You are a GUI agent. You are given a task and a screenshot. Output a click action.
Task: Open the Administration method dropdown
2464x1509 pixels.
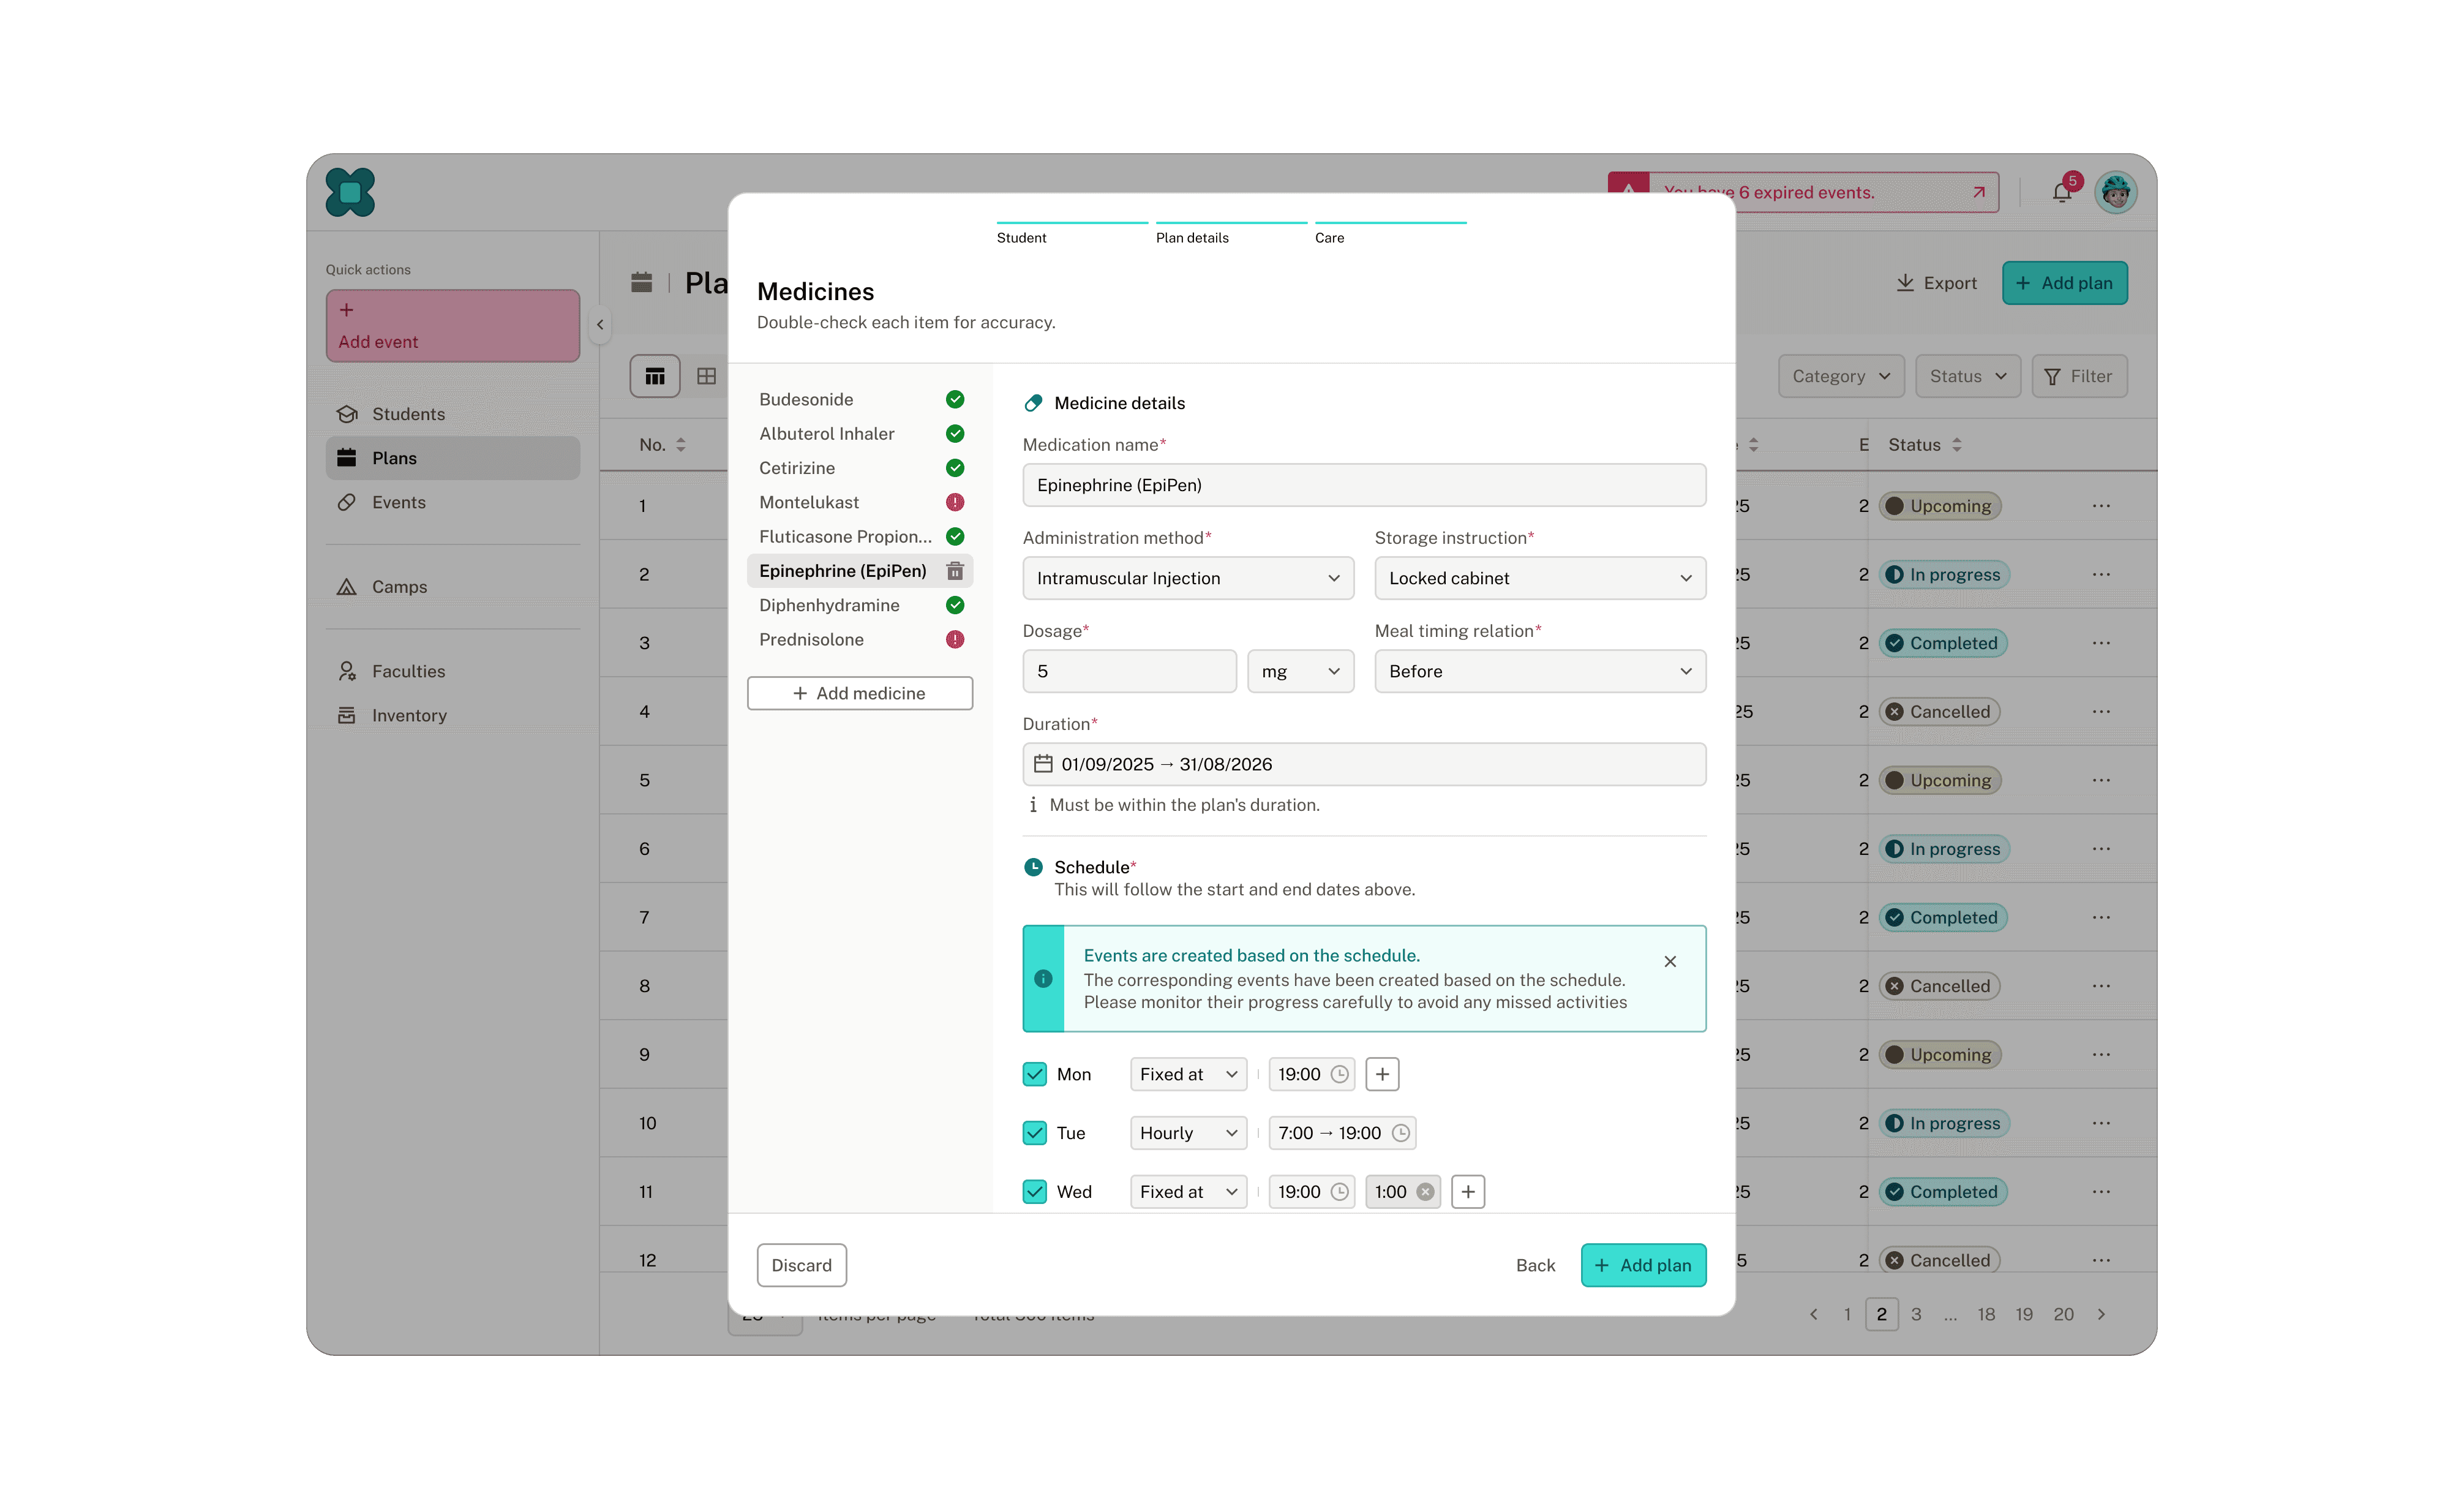(x=1187, y=578)
